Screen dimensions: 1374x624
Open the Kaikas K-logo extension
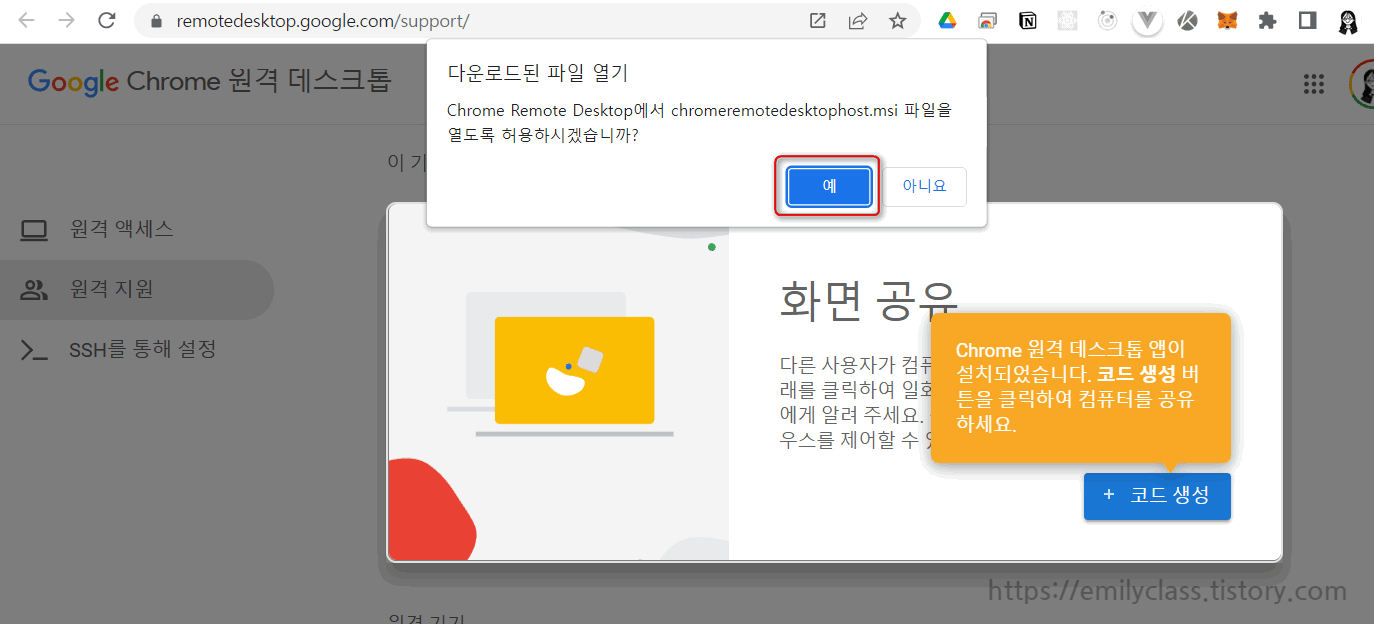click(x=1188, y=21)
